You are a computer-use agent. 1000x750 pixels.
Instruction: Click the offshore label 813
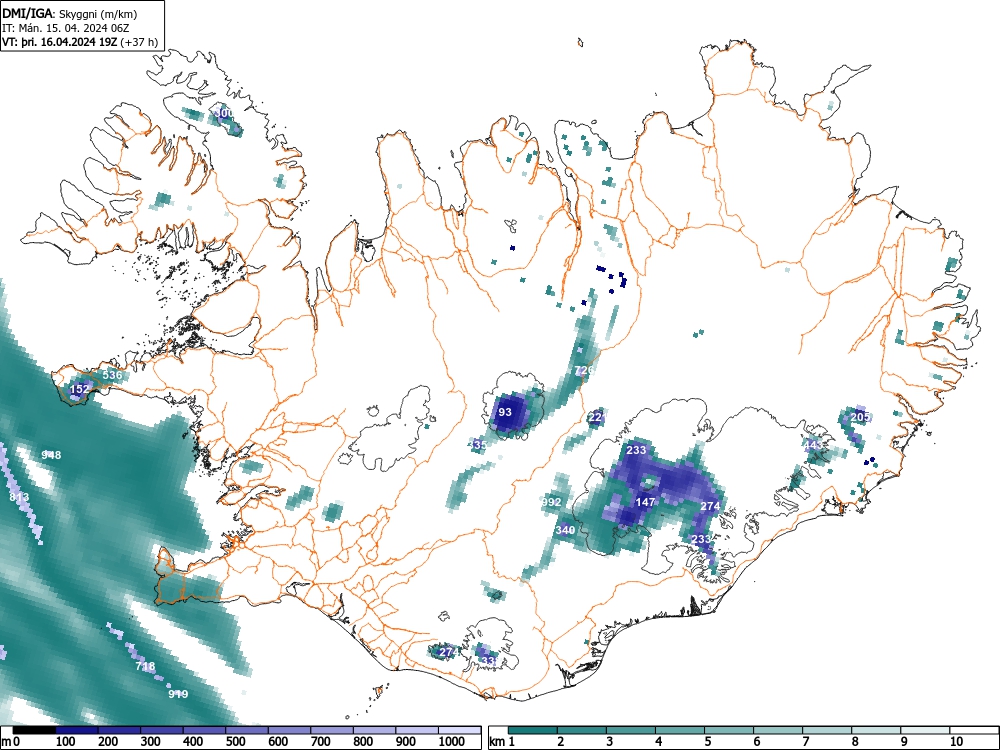(19, 497)
